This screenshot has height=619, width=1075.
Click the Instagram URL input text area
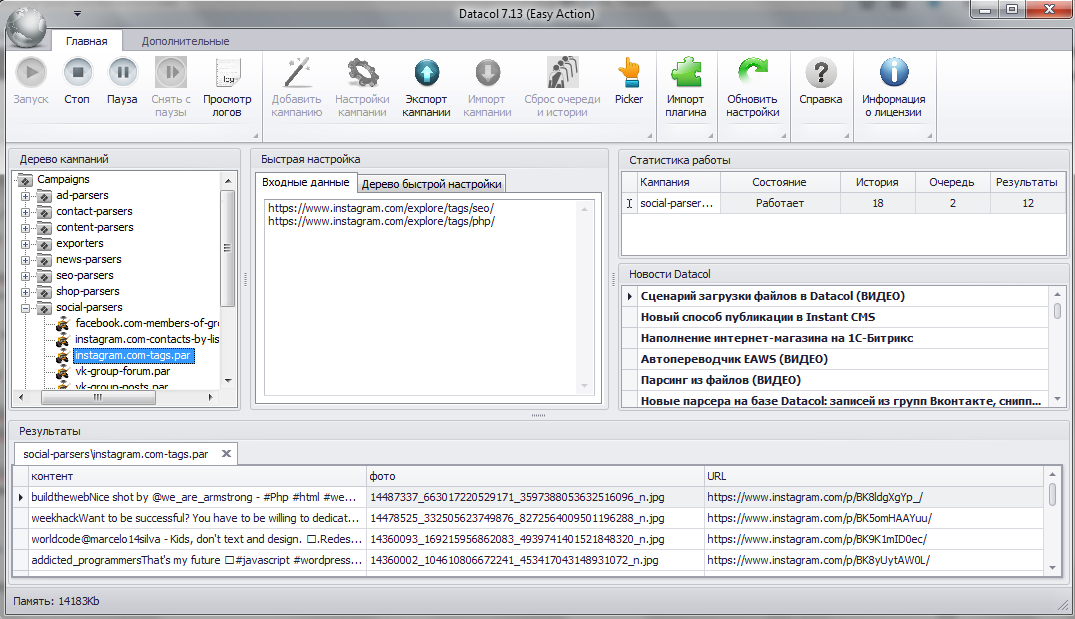[x=427, y=298]
